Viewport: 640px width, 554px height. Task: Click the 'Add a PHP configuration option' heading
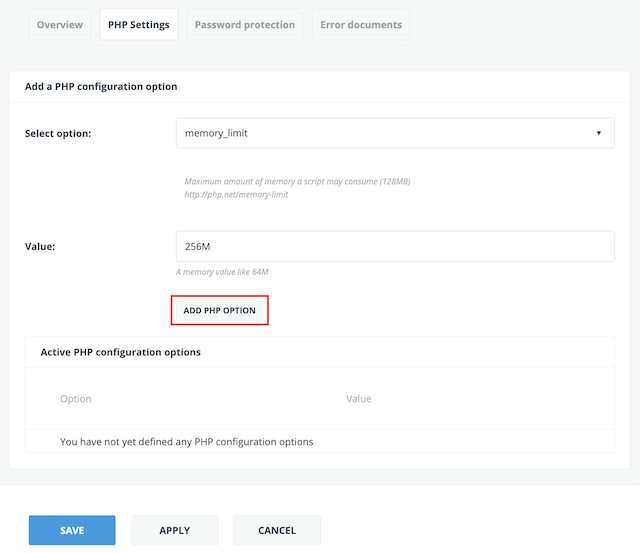click(101, 87)
